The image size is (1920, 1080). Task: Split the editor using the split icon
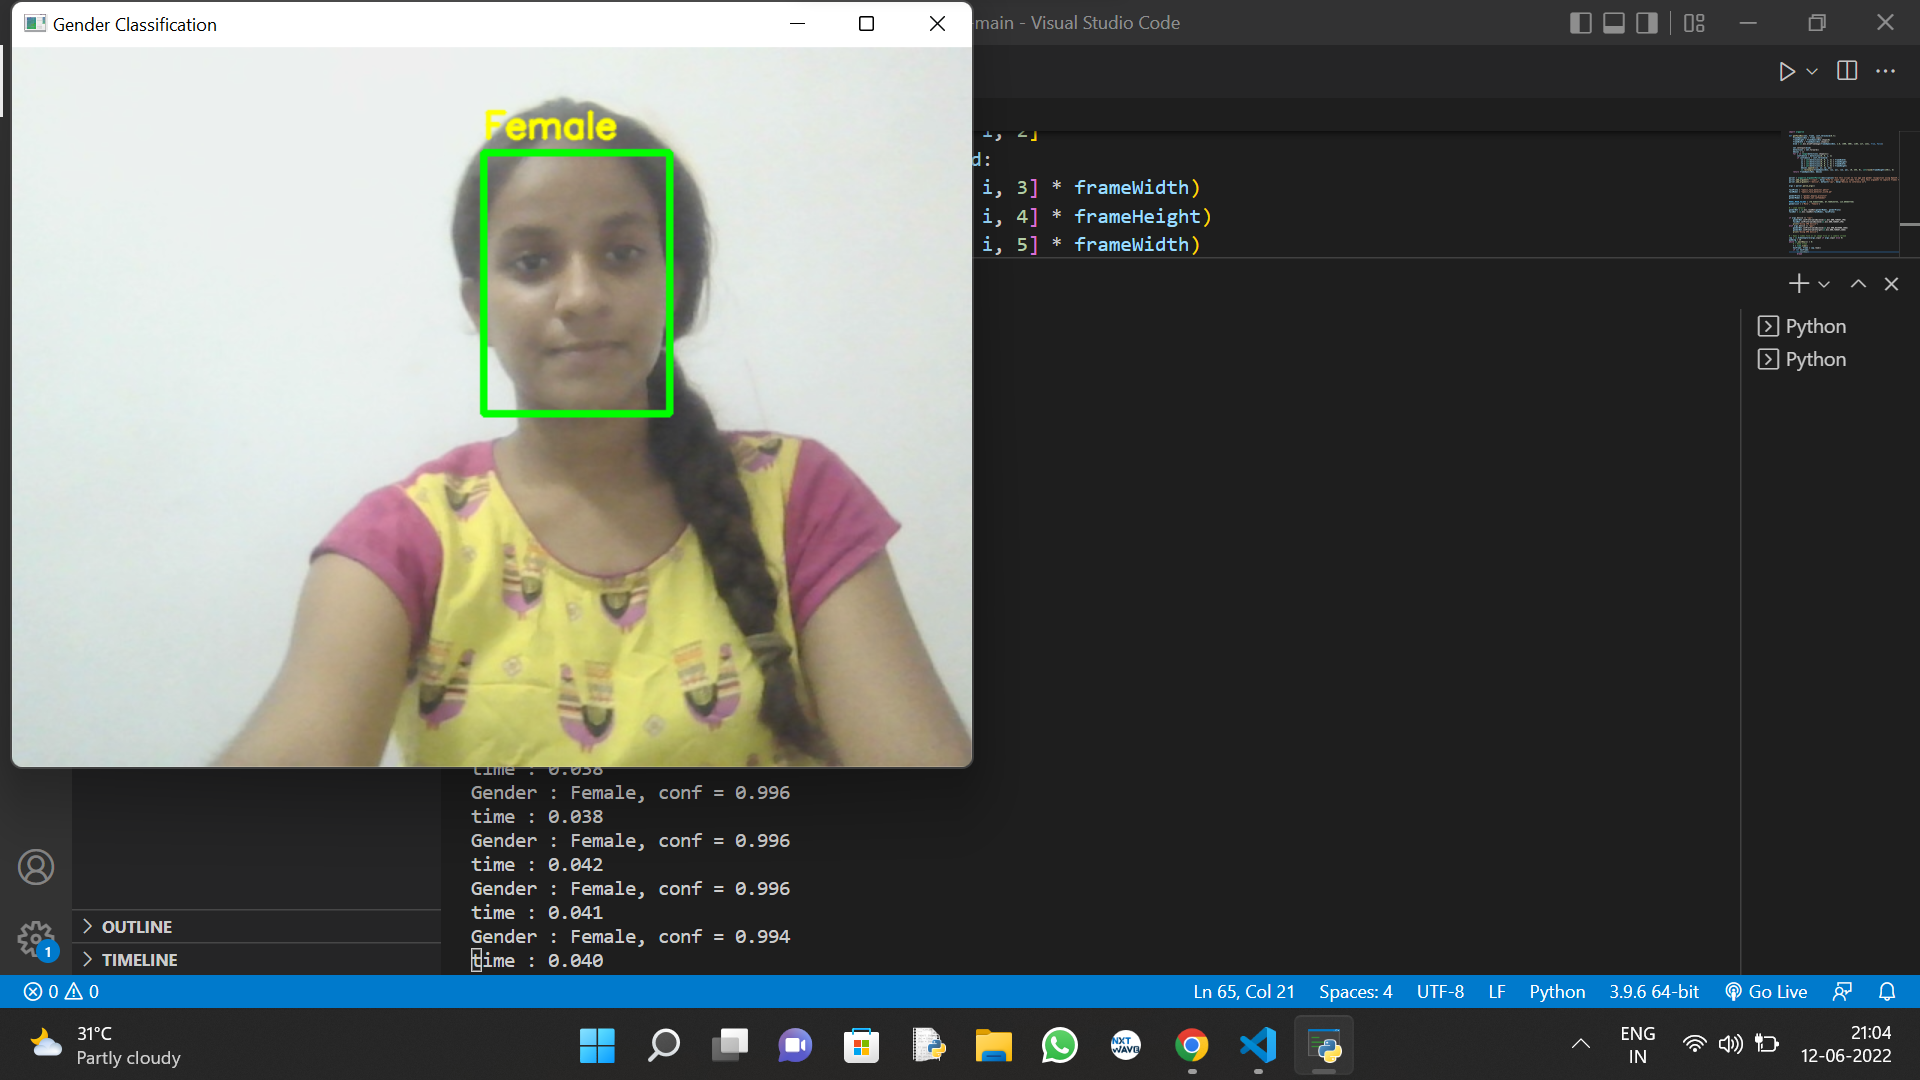1847,71
